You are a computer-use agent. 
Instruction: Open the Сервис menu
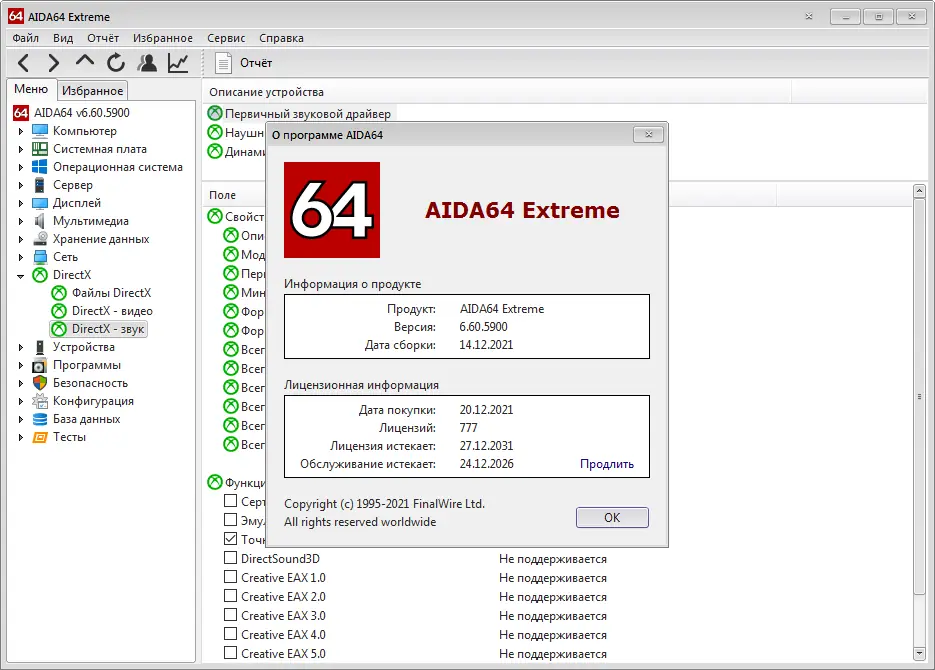pos(226,38)
